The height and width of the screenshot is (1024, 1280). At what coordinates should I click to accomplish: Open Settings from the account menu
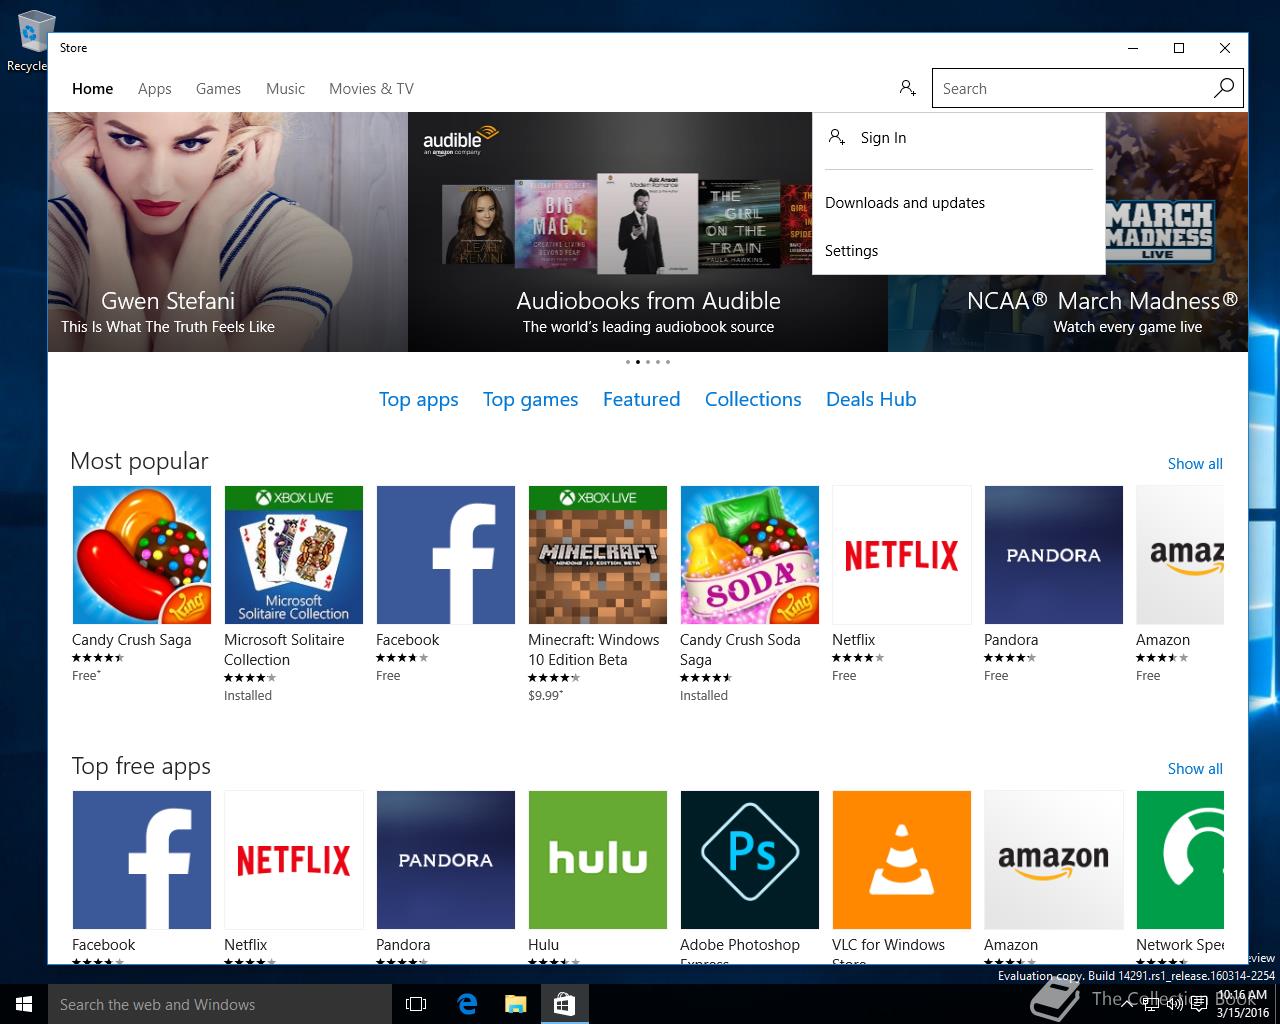point(958,251)
